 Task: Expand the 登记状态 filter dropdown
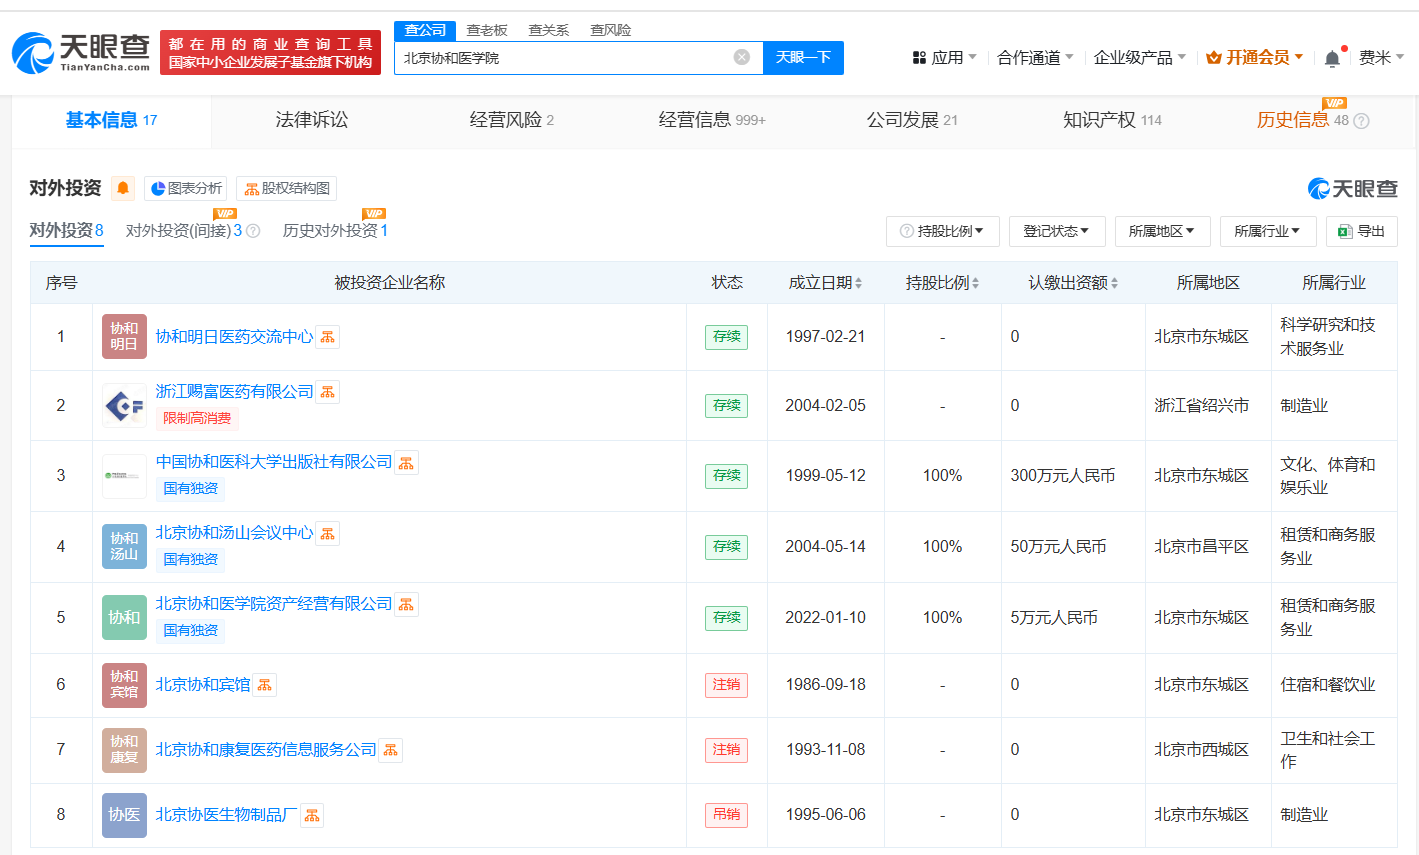pos(1057,231)
